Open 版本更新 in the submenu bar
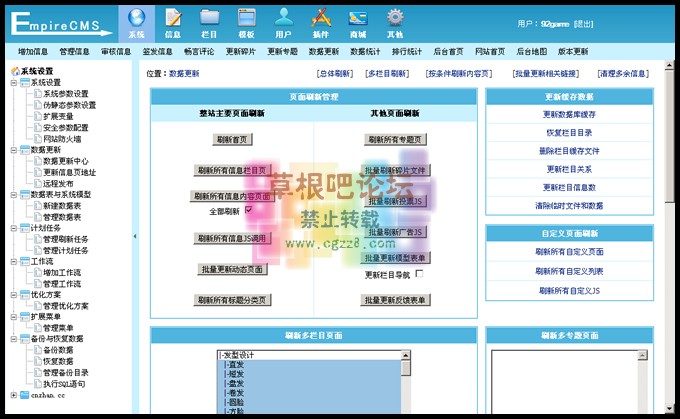Screen dimensions: 680x419 (573, 52)
